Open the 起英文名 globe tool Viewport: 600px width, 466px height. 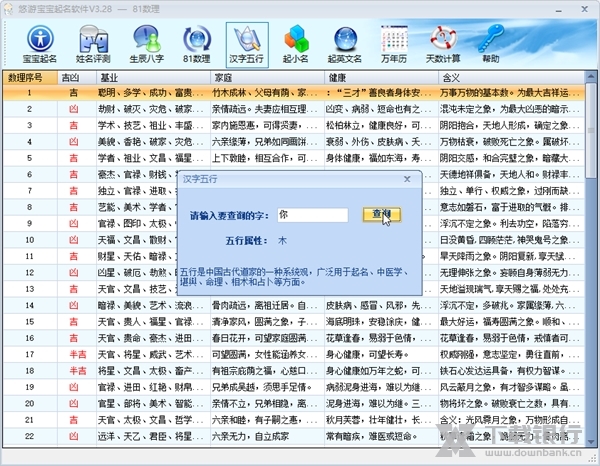345,44
